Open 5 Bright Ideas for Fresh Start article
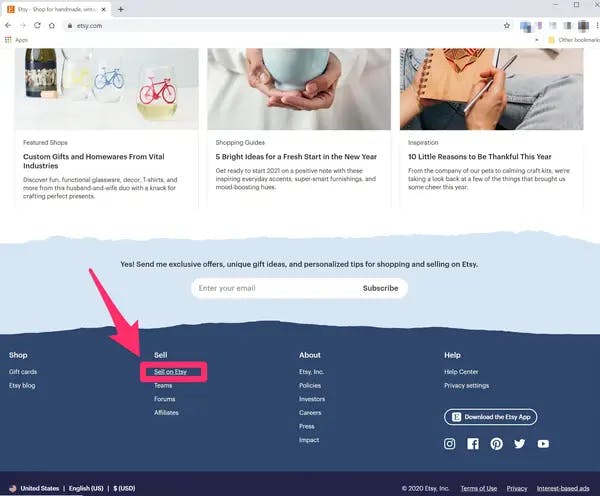This screenshot has height=496, width=600. coord(296,157)
